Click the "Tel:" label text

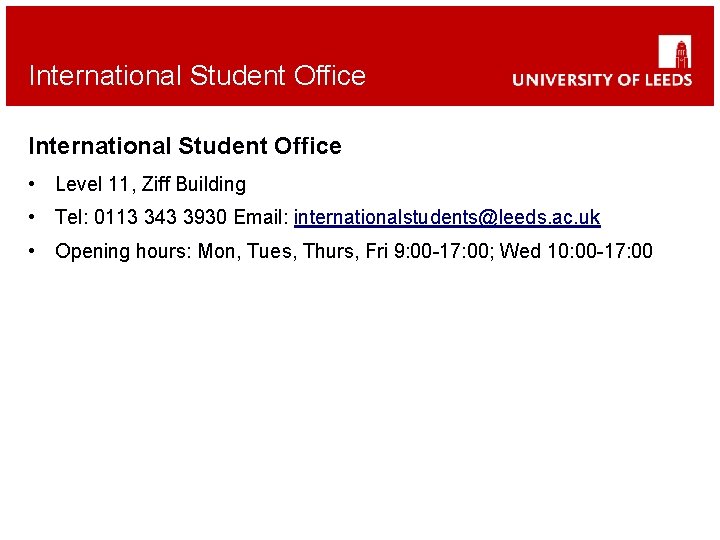point(72,217)
